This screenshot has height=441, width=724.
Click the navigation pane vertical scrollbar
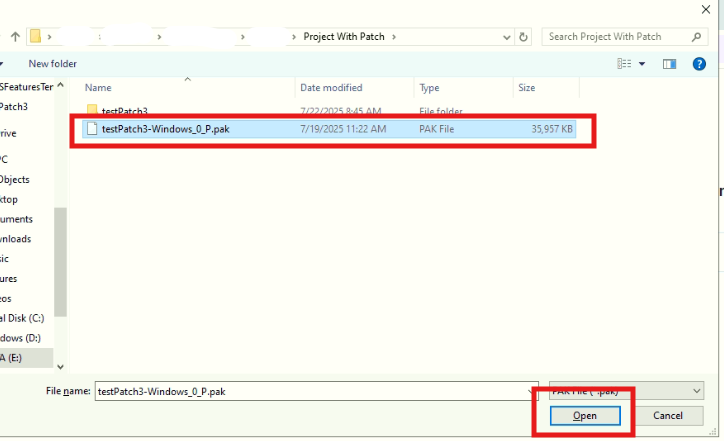pos(60,260)
